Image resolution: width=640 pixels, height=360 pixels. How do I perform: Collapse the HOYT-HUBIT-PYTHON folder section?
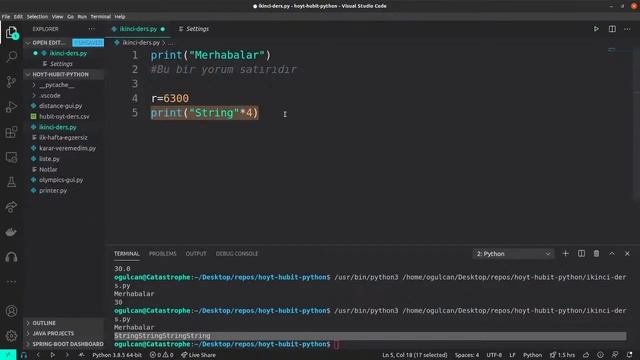(63, 74)
